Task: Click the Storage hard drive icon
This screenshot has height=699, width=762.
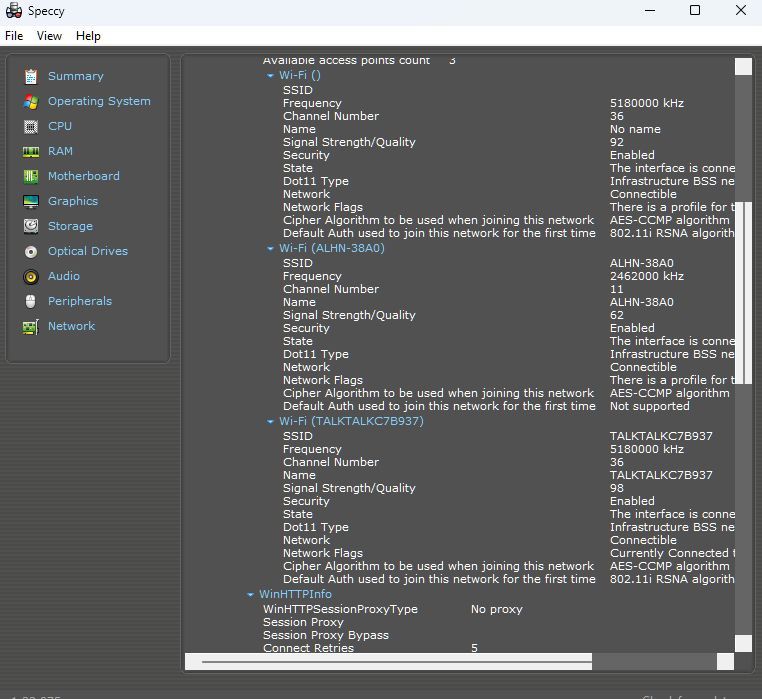Action: click(x=31, y=226)
